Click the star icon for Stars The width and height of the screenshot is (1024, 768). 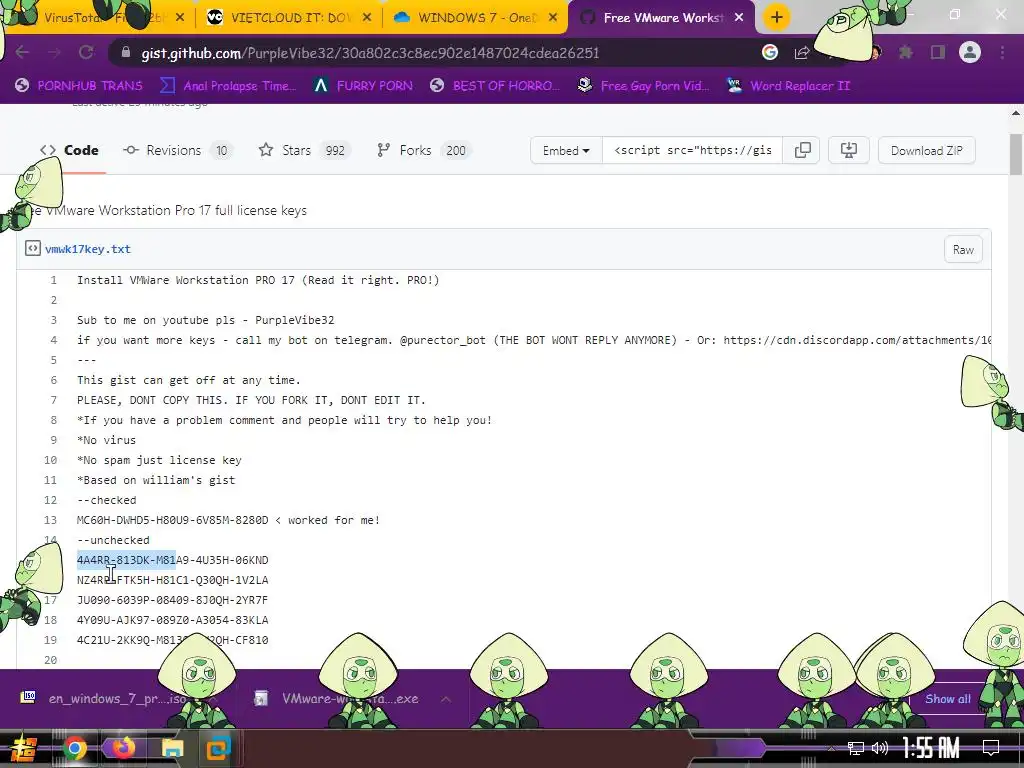(266, 150)
